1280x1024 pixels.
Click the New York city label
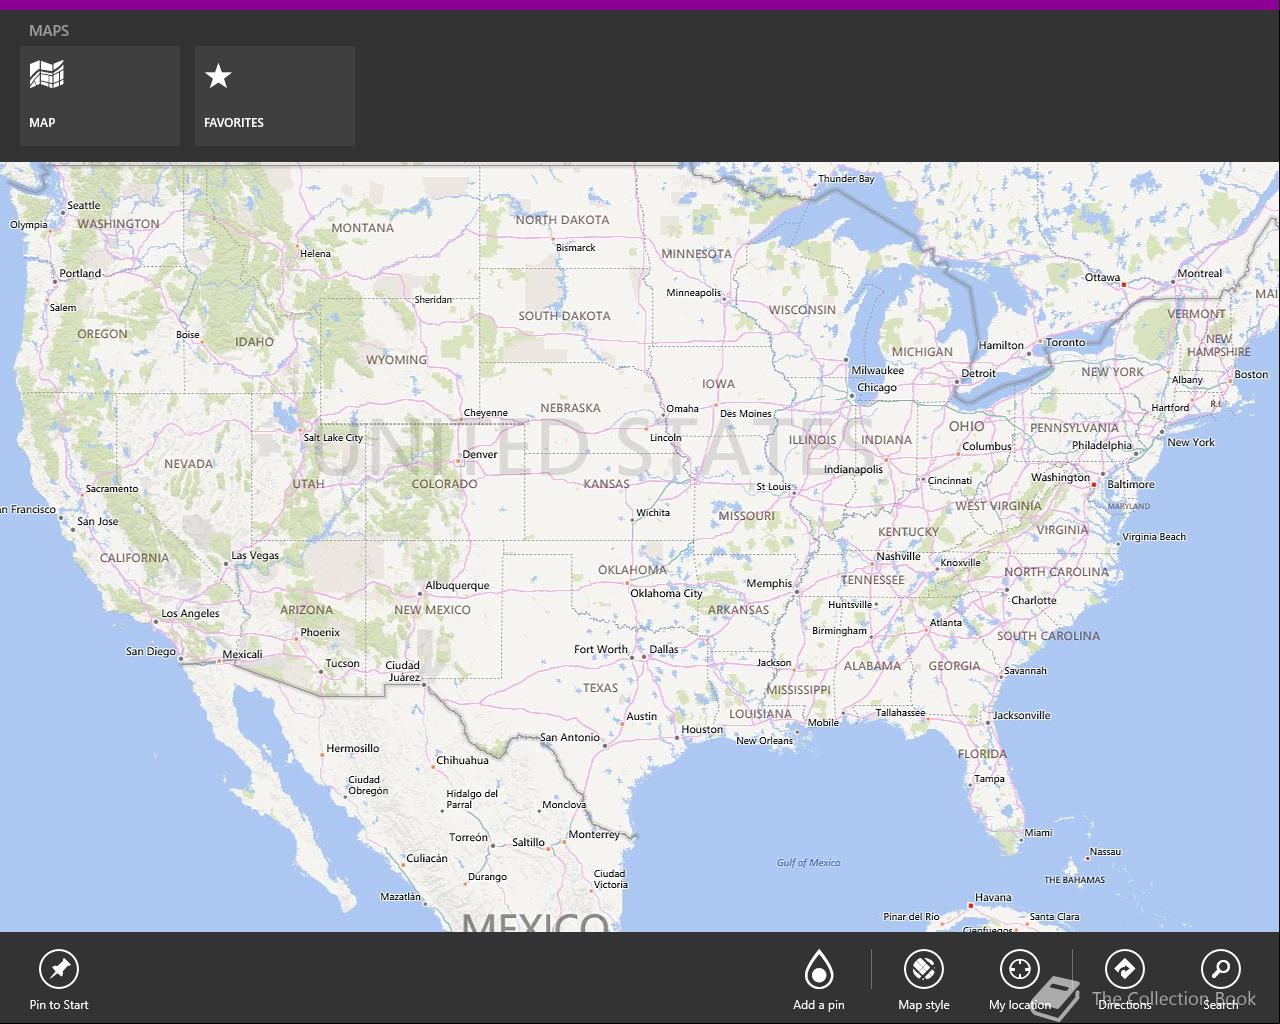[x=1191, y=442]
